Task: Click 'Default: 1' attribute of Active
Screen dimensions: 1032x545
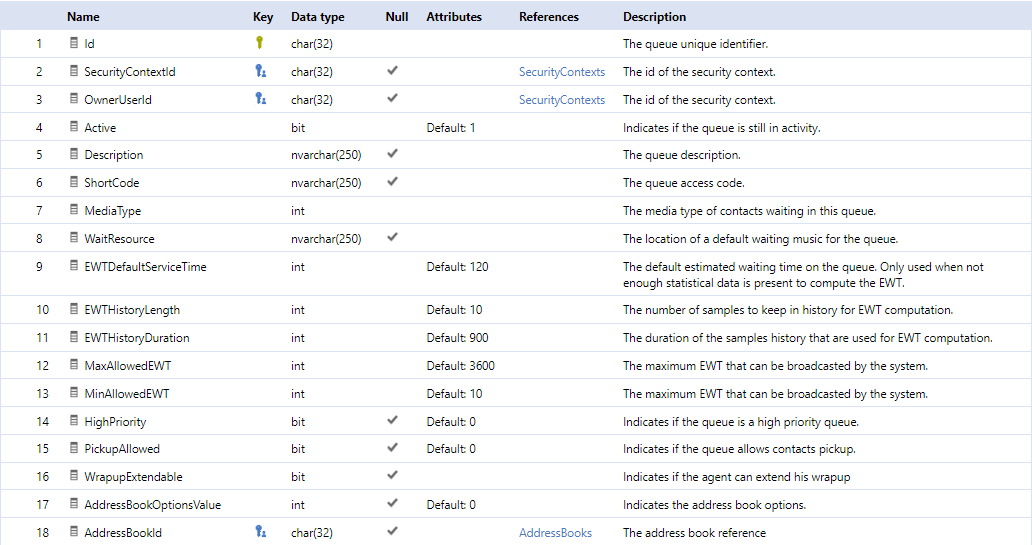Action: coord(451,128)
